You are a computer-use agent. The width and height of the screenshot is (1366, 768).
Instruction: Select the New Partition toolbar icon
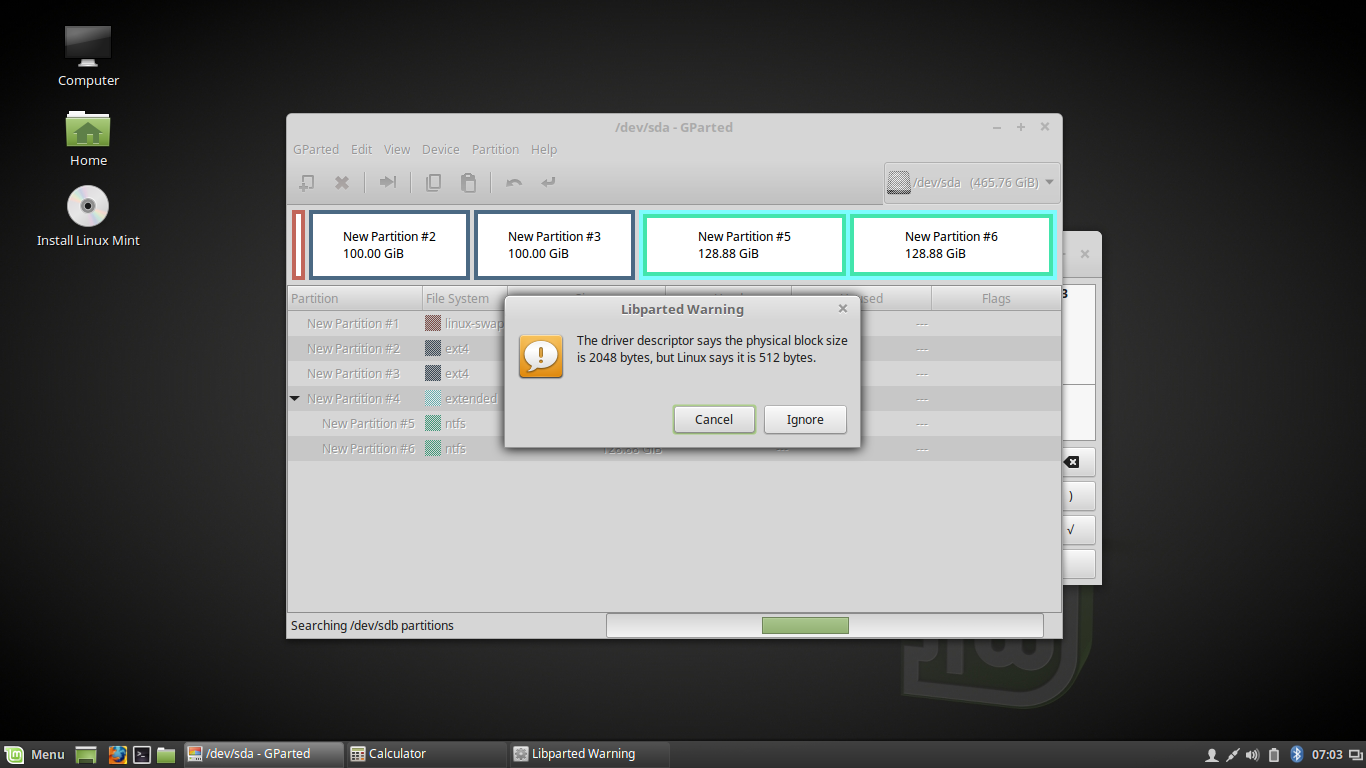point(306,182)
